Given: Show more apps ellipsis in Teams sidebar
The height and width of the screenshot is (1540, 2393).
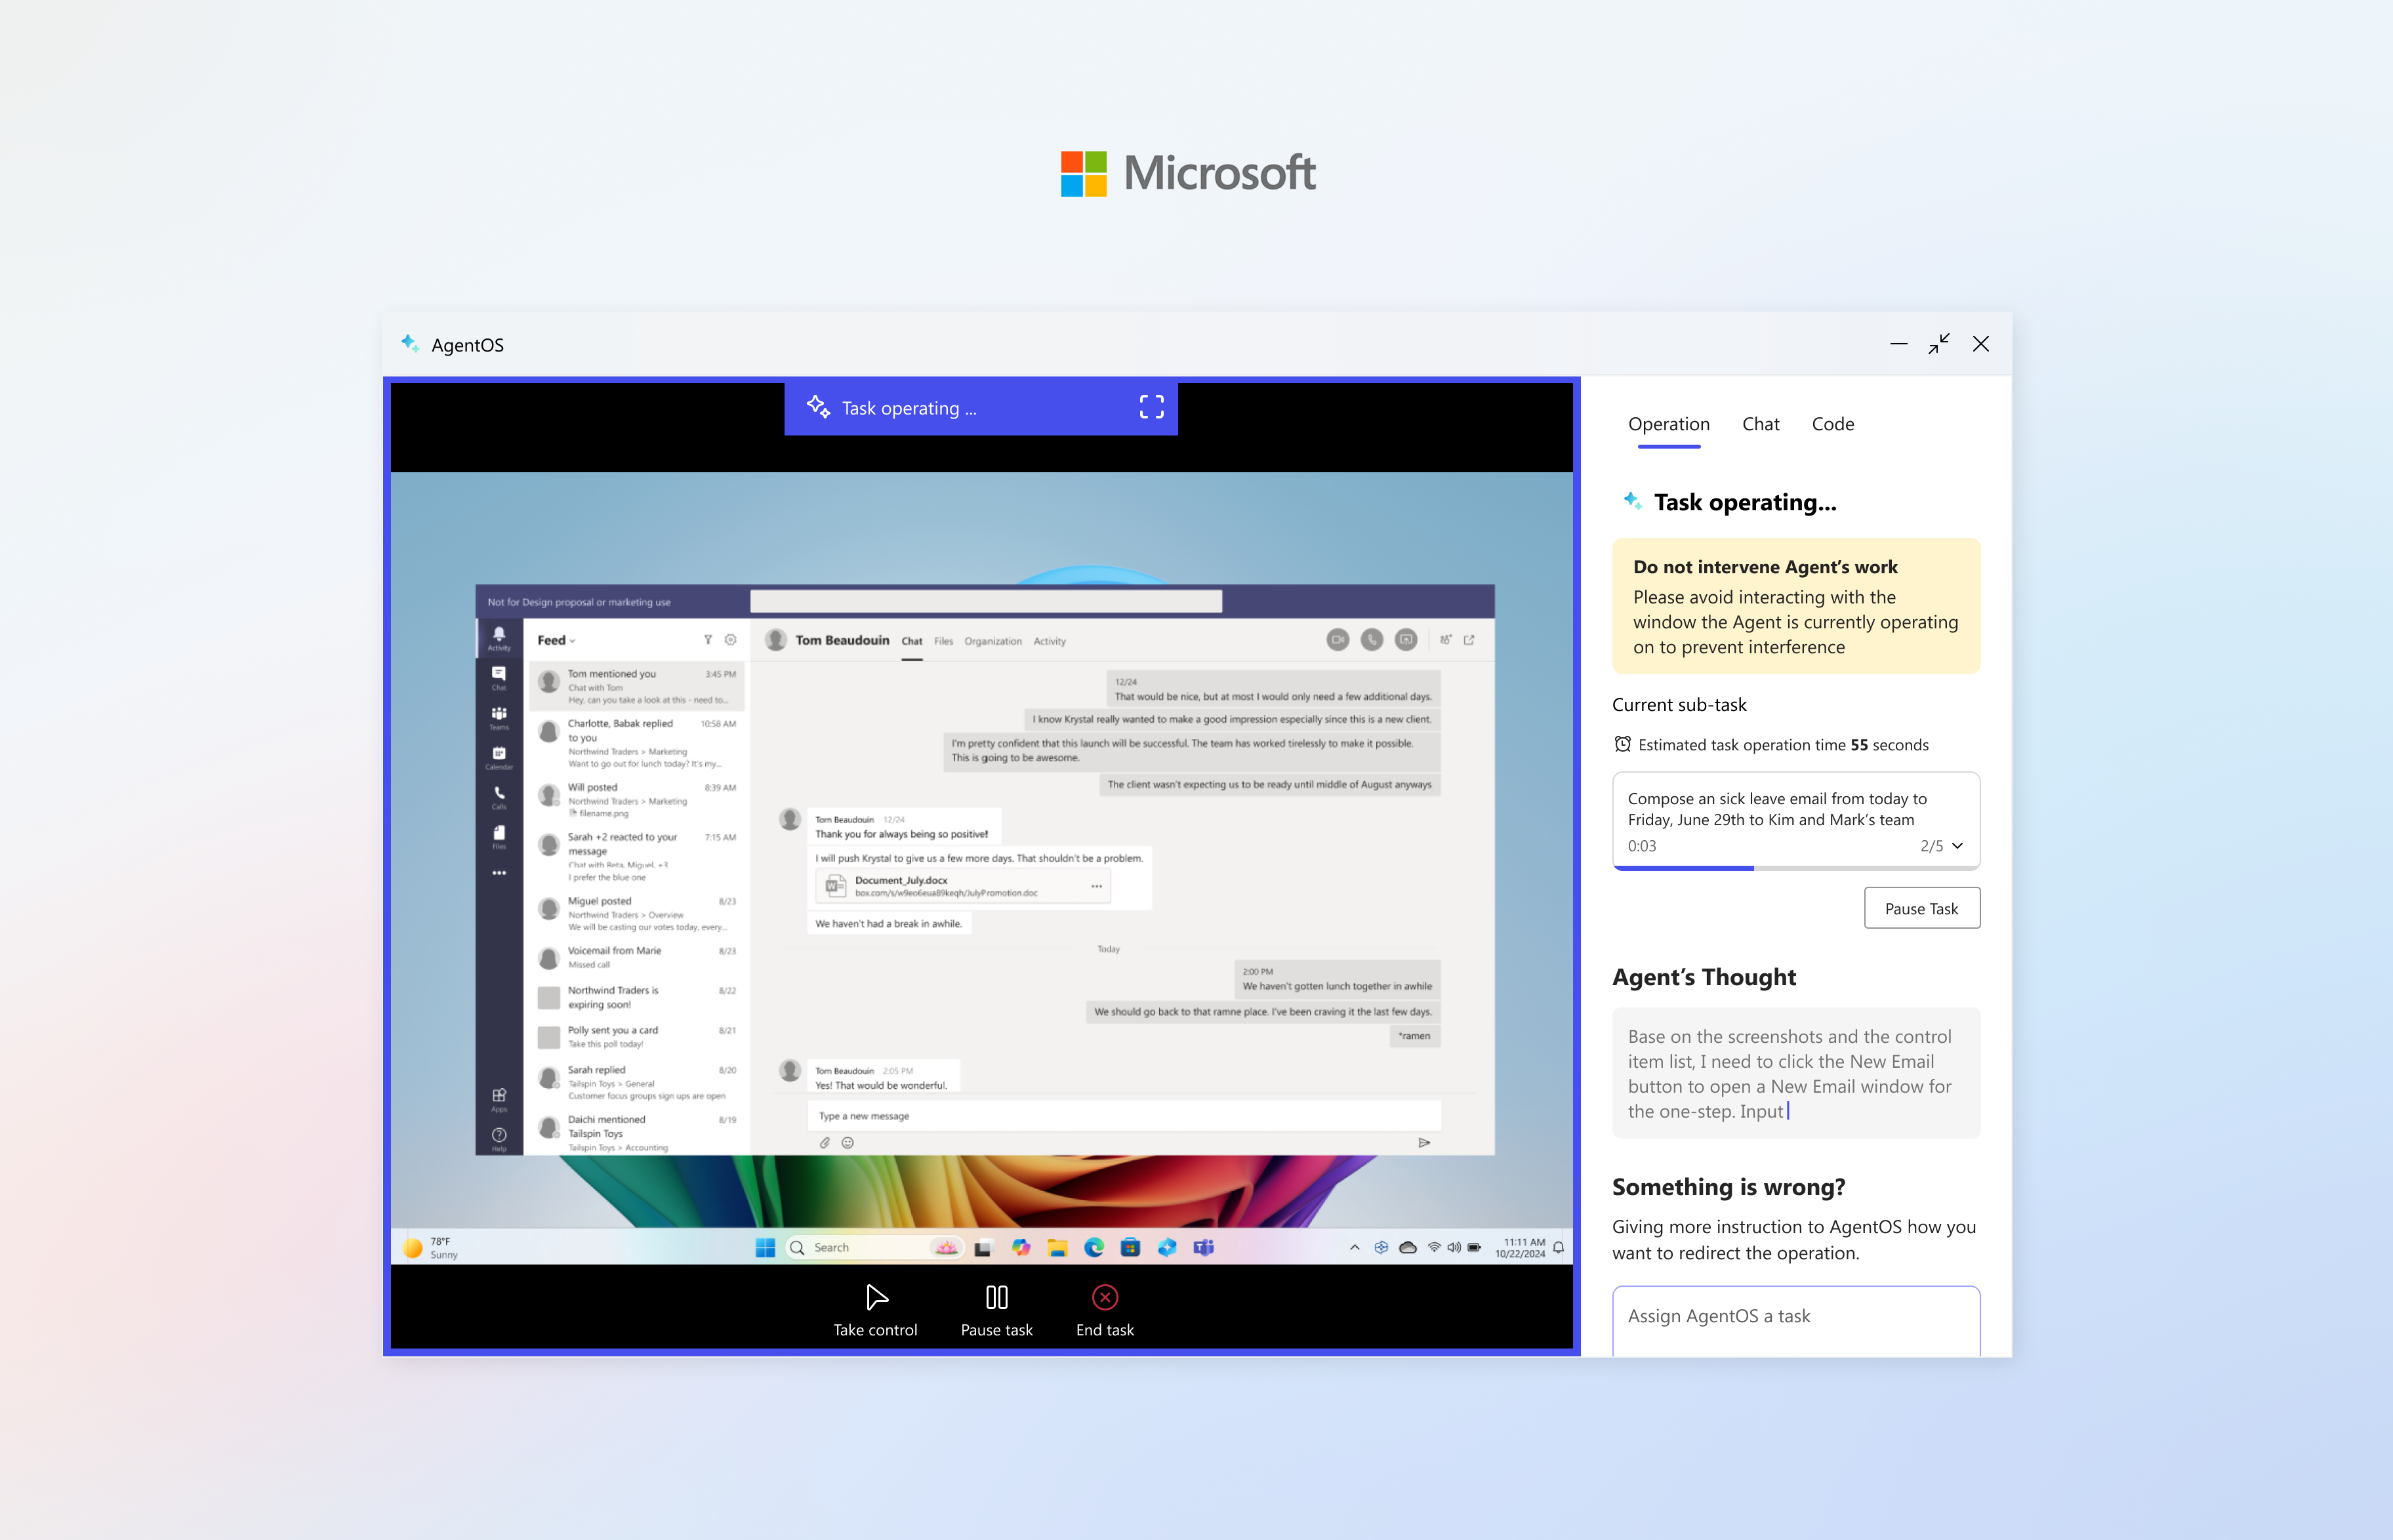Looking at the screenshot, I should (499, 873).
